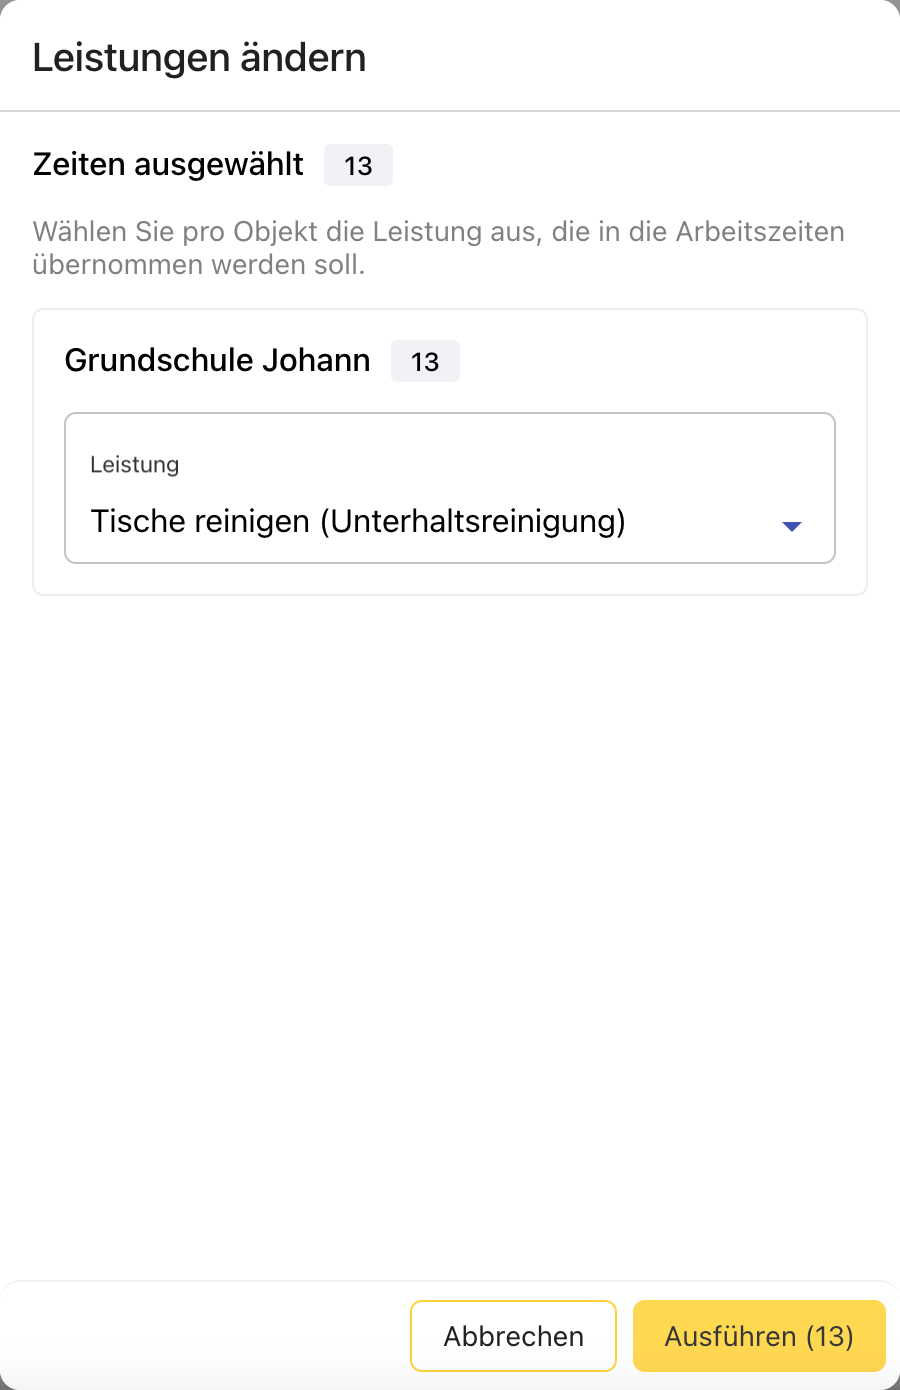Click the small Leistung field label
This screenshot has height=1390, width=900.
(x=134, y=464)
